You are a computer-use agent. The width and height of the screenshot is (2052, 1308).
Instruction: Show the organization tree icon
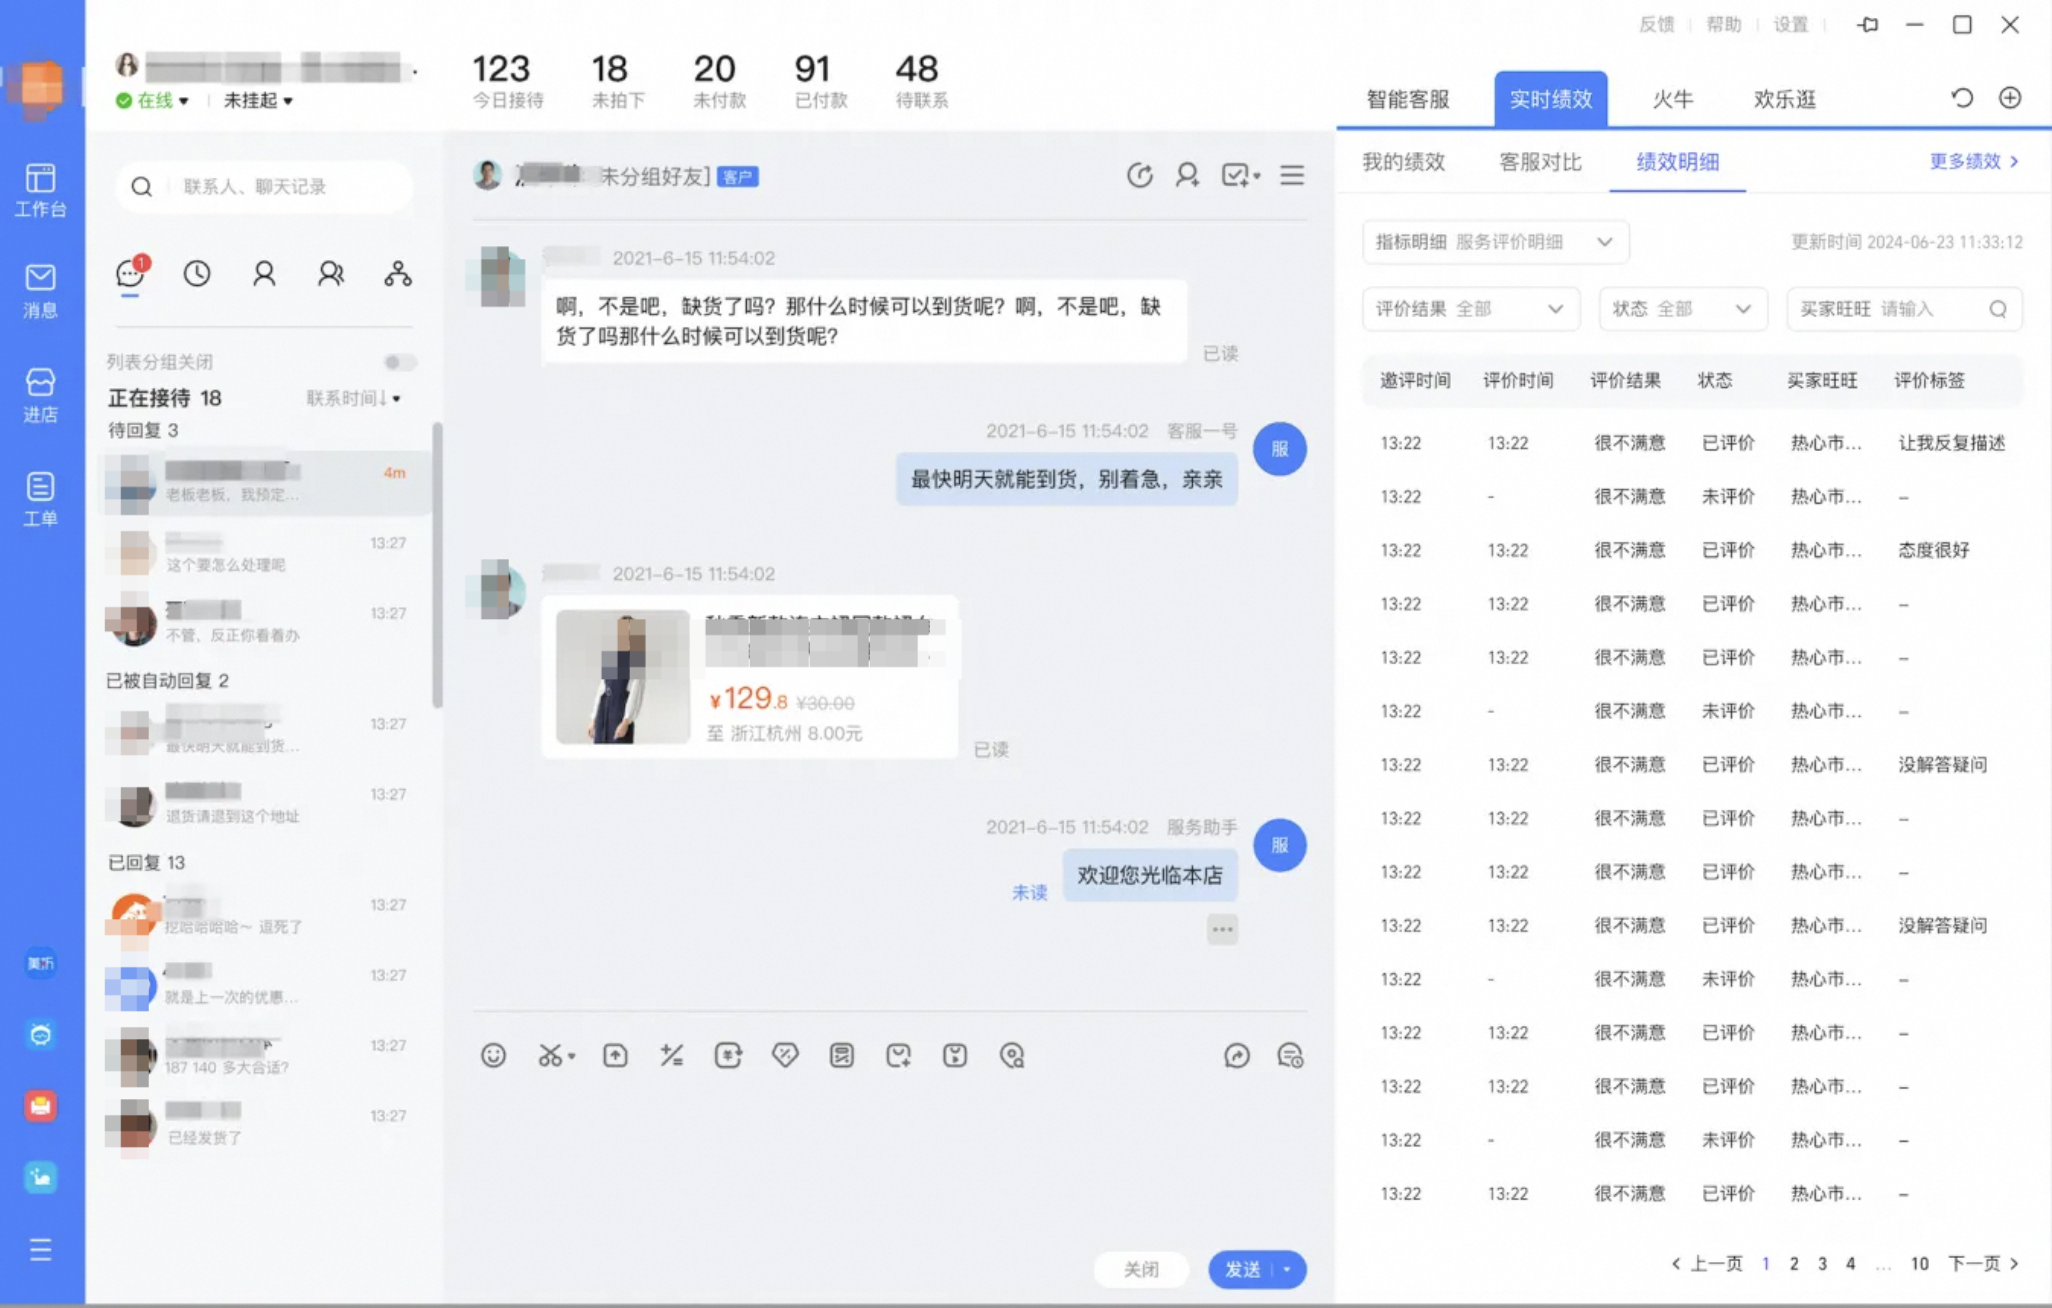pos(398,273)
